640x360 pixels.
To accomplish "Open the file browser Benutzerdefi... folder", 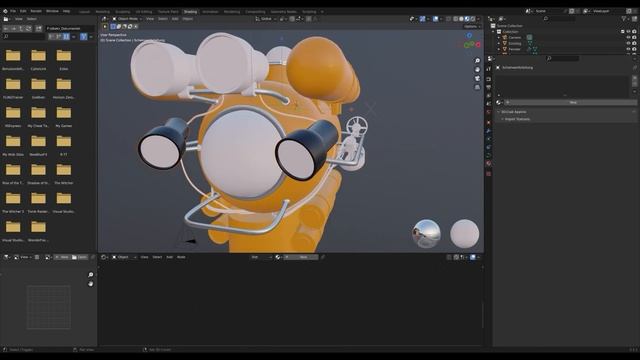I will (x=13, y=58).
